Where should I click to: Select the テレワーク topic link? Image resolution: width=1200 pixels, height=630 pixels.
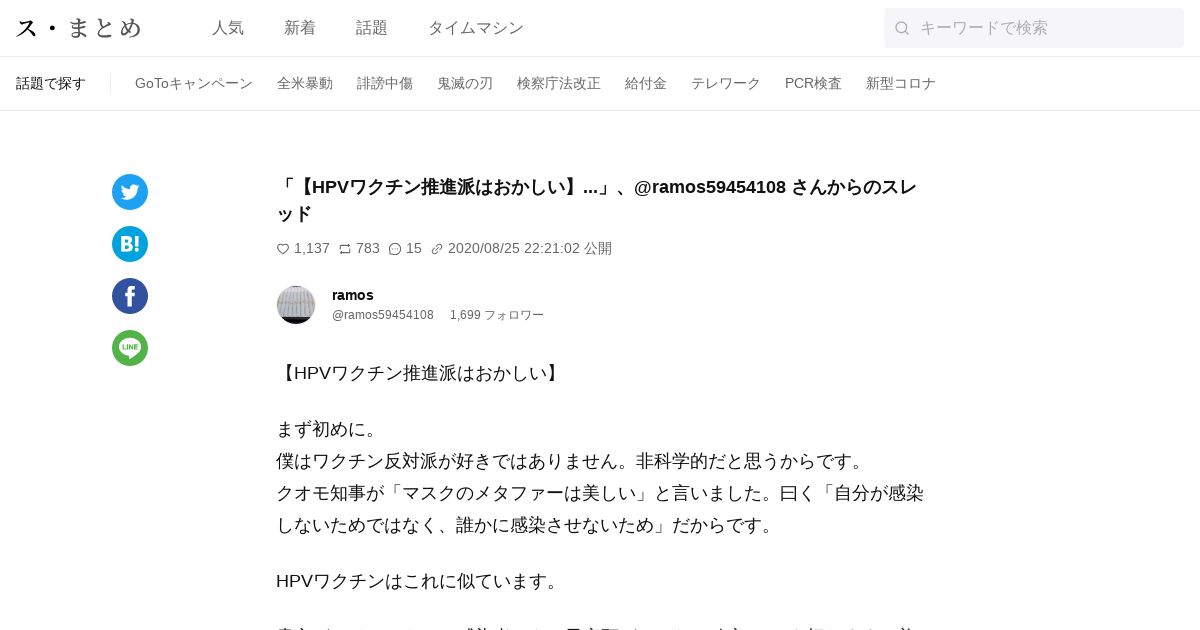[726, 83]
